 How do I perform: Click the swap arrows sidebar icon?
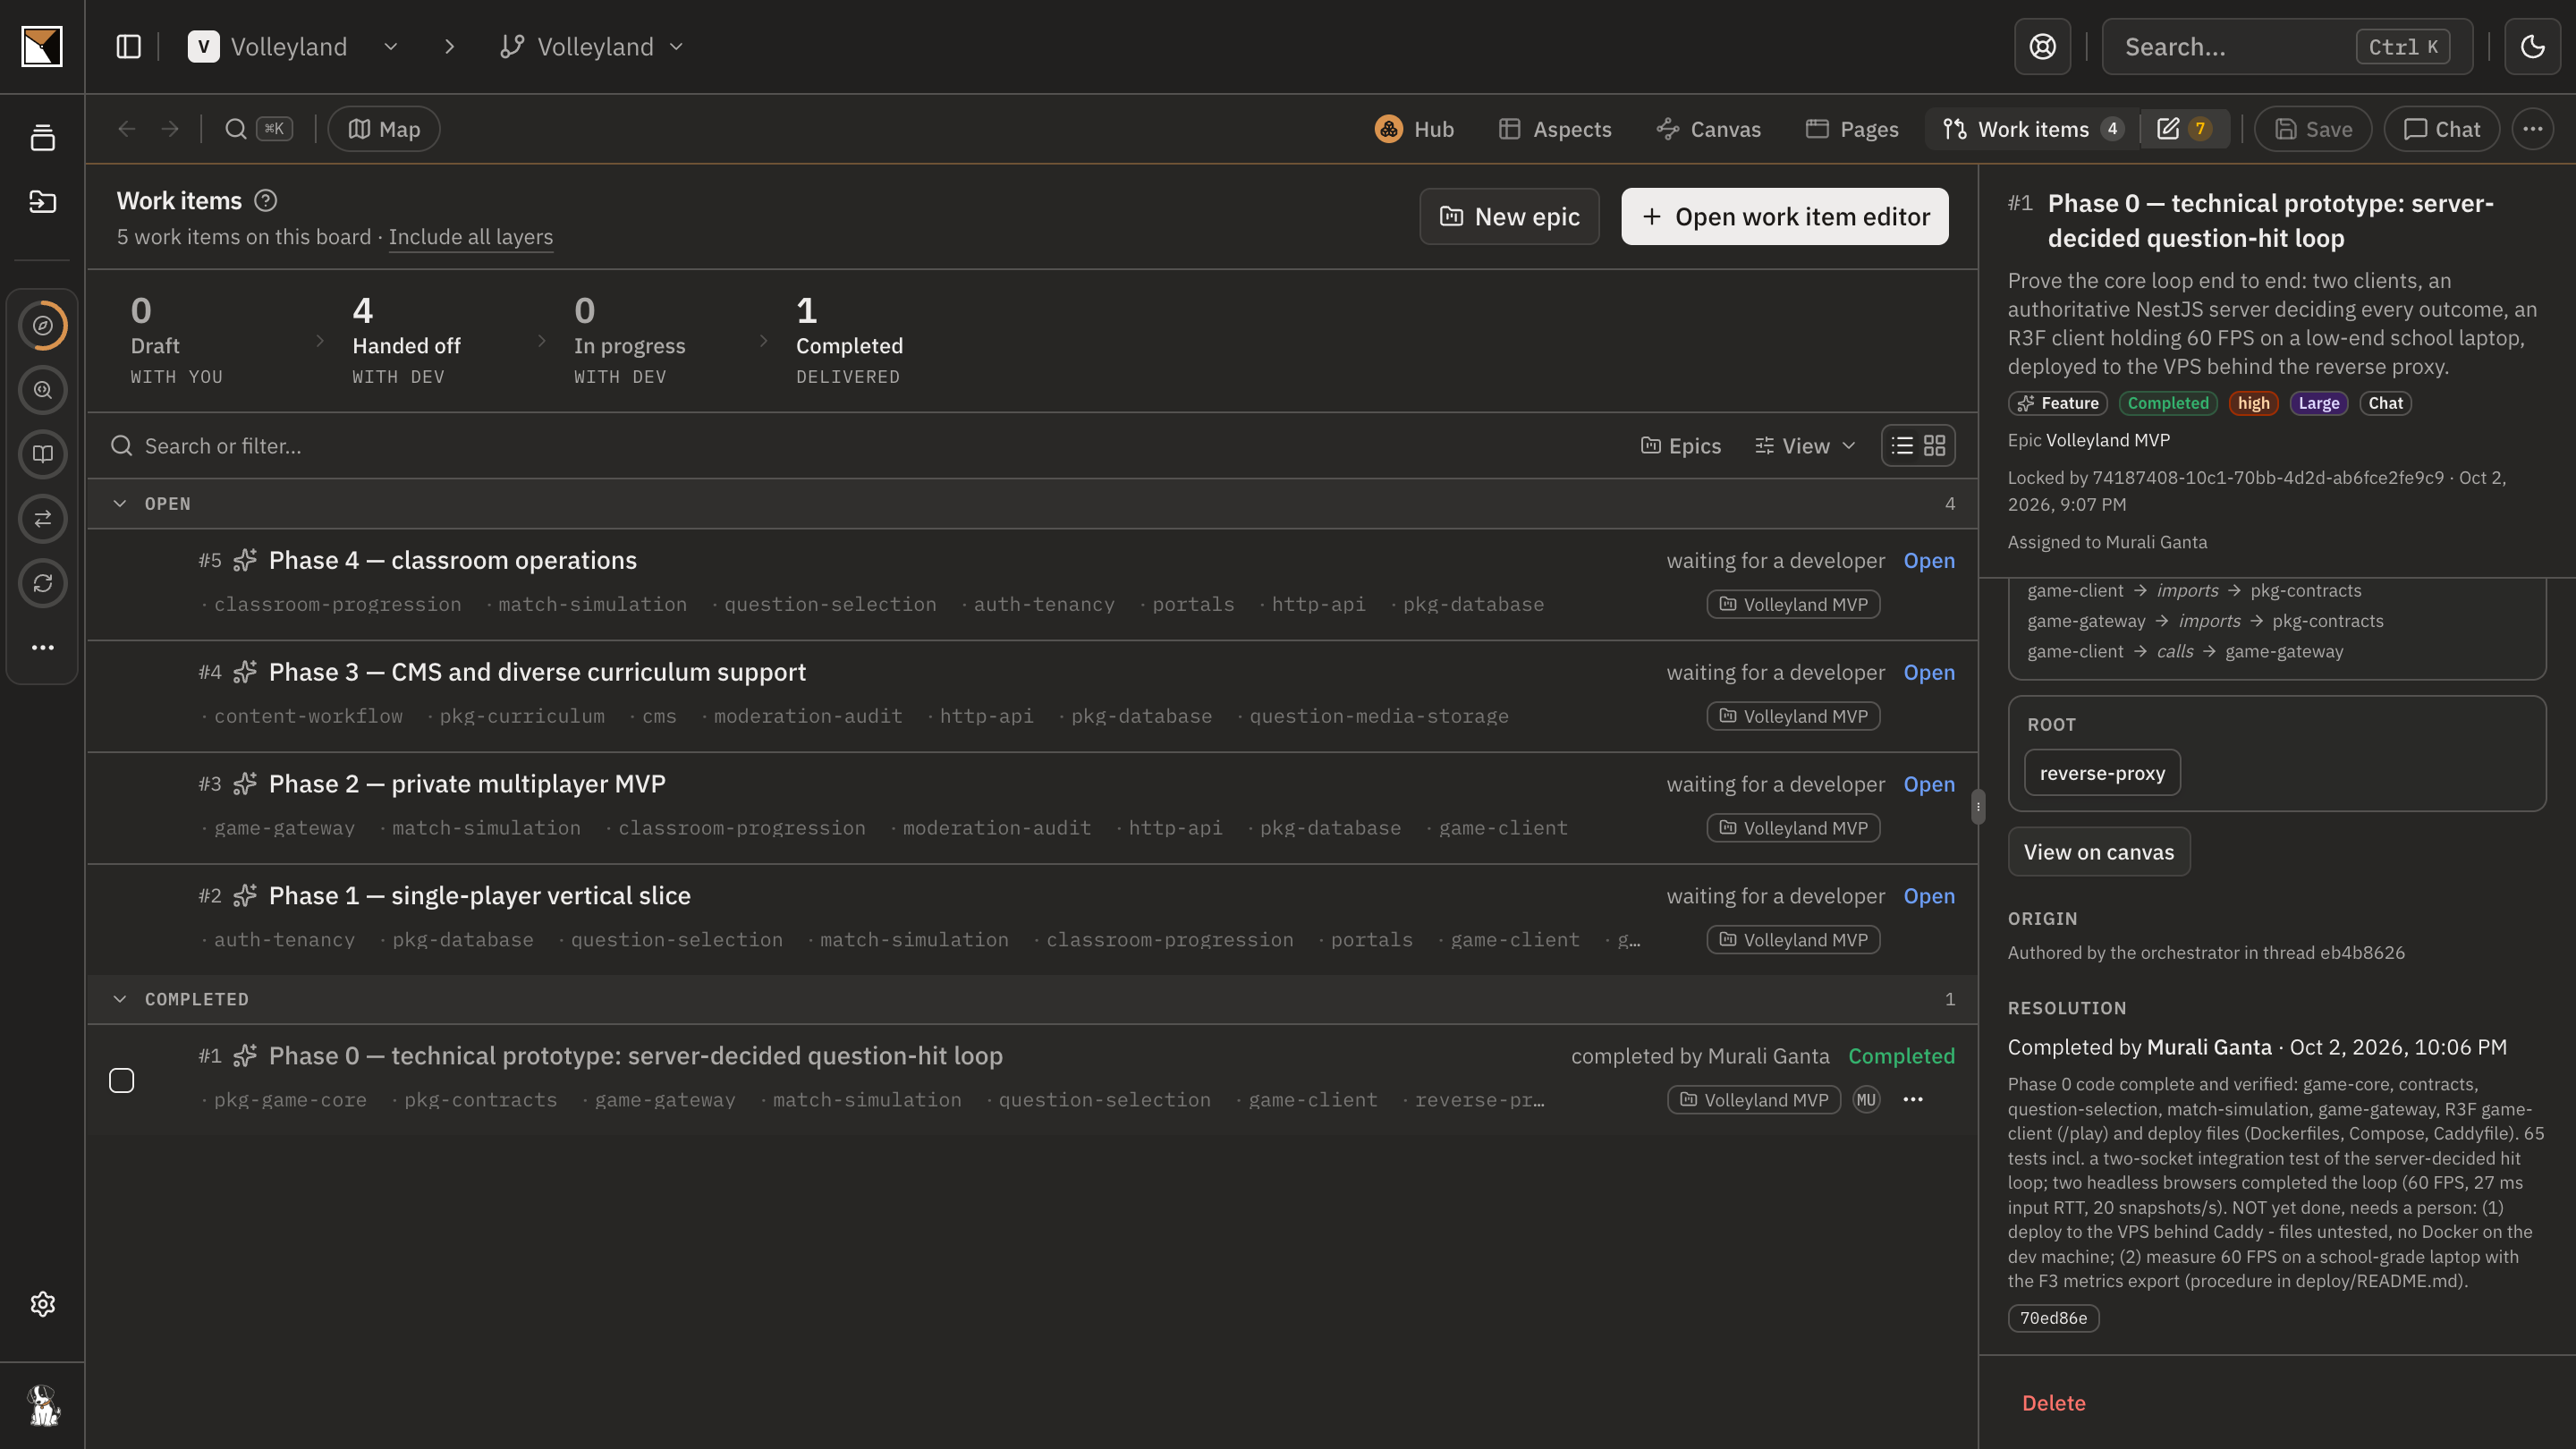point(42,519)
